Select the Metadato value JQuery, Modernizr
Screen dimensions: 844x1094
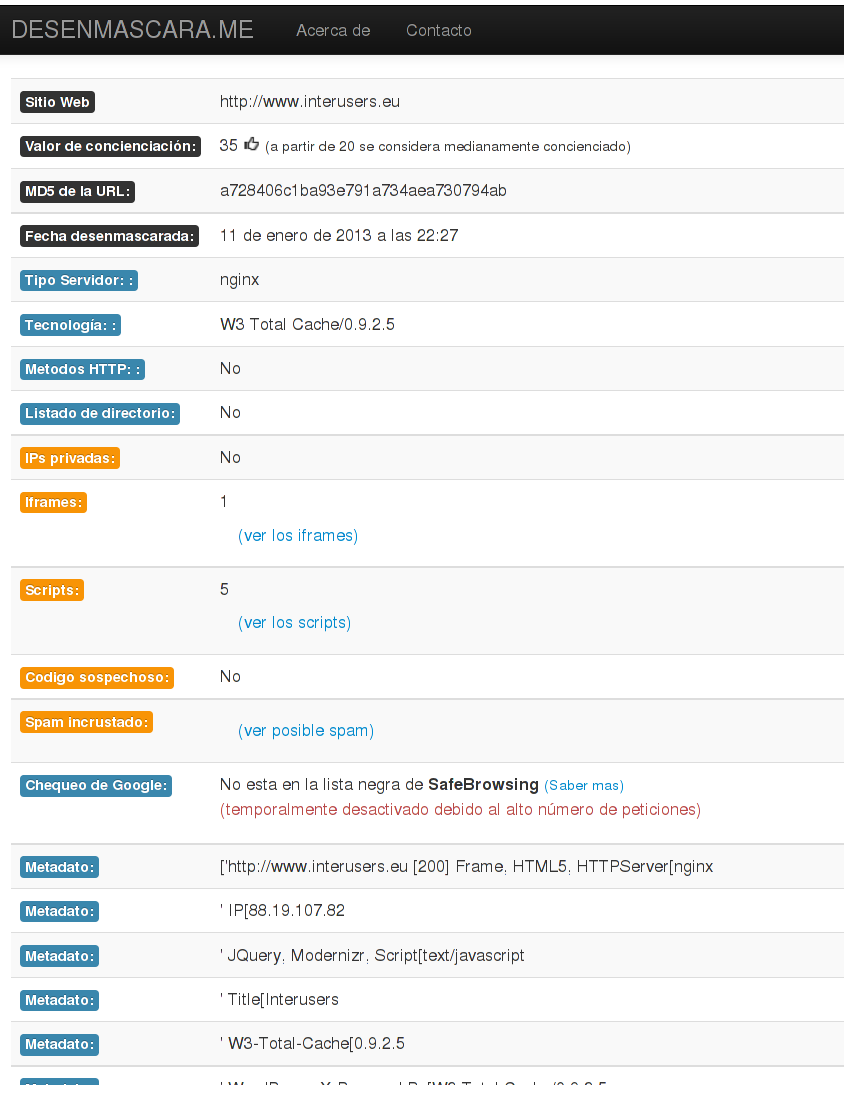[372, 956]
